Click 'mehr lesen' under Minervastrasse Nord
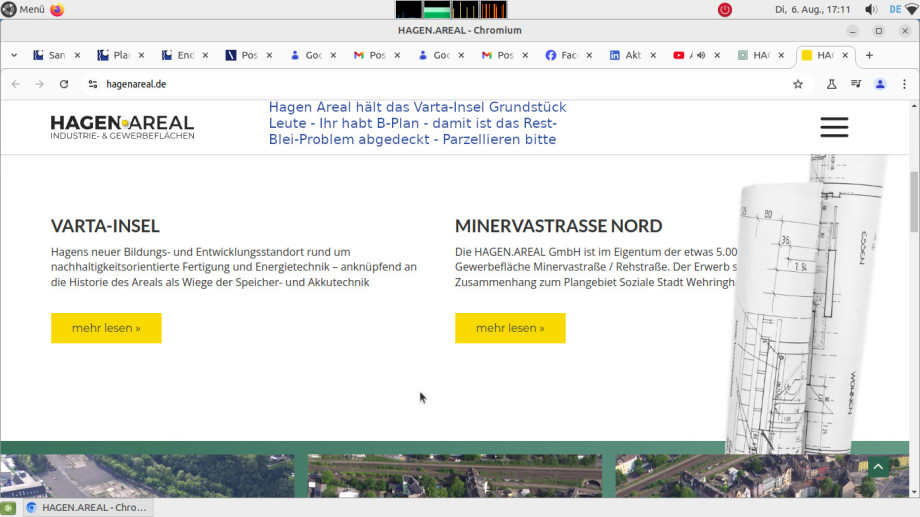 pos(510,328)
